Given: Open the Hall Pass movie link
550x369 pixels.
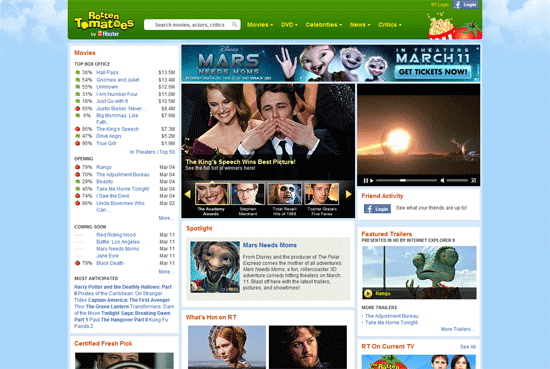Looking at the screenshot, I should (107, 72).
